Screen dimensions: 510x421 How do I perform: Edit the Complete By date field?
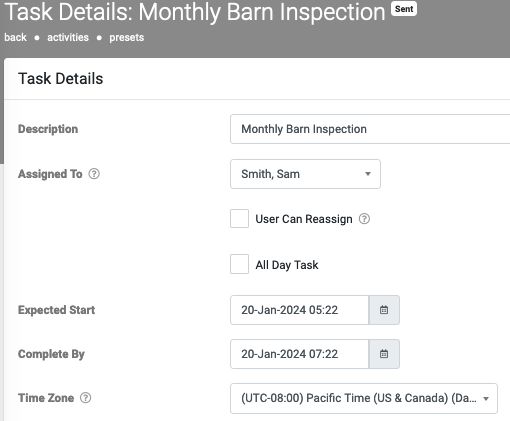(299, 354)
